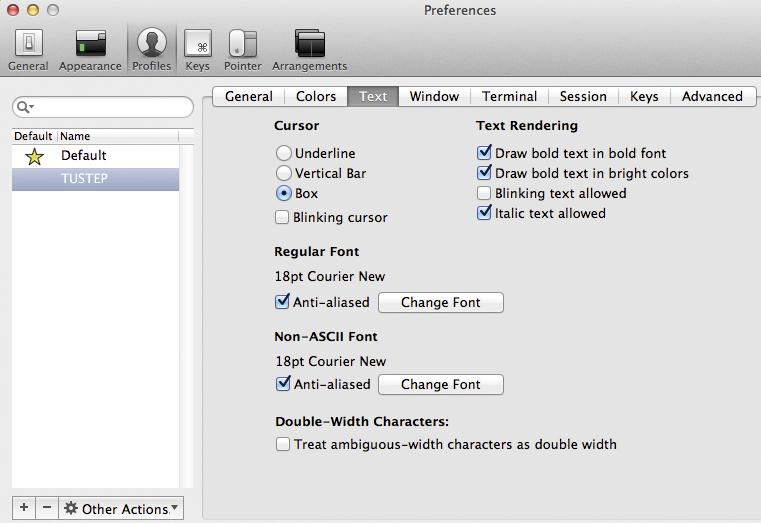761x523 pixels.
Task: Open the Keys preferences pane
Action: click(198, 49)
